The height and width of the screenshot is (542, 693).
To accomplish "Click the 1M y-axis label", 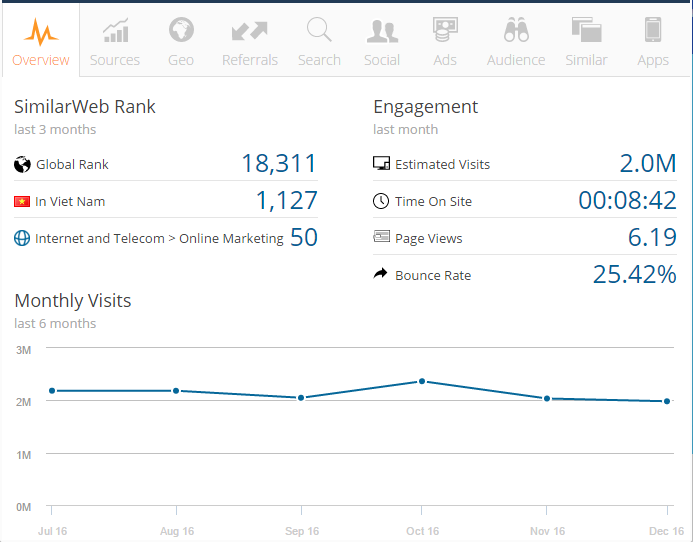I will (x=23, y=455).
